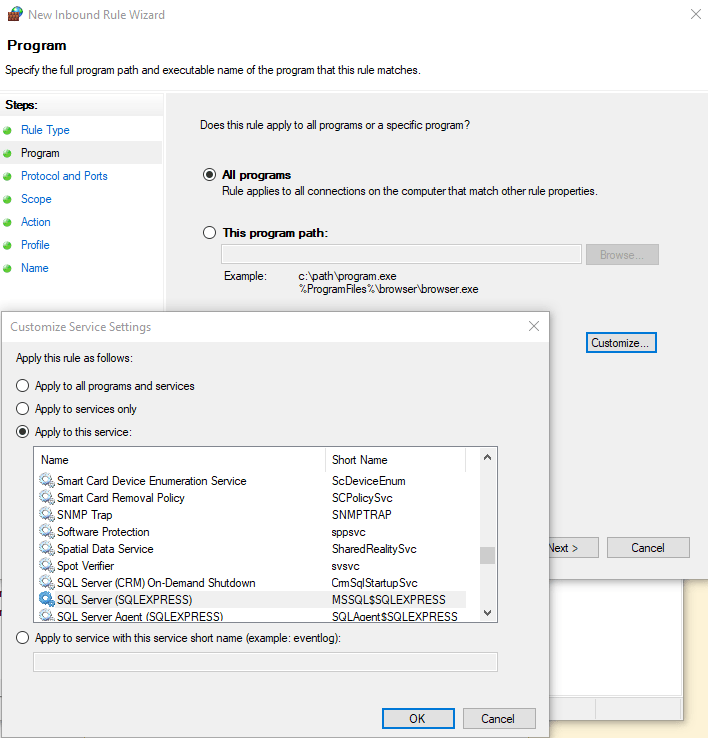Click the SNMP Trap service gear icon

pyautogui.click(x=47, y=514)
